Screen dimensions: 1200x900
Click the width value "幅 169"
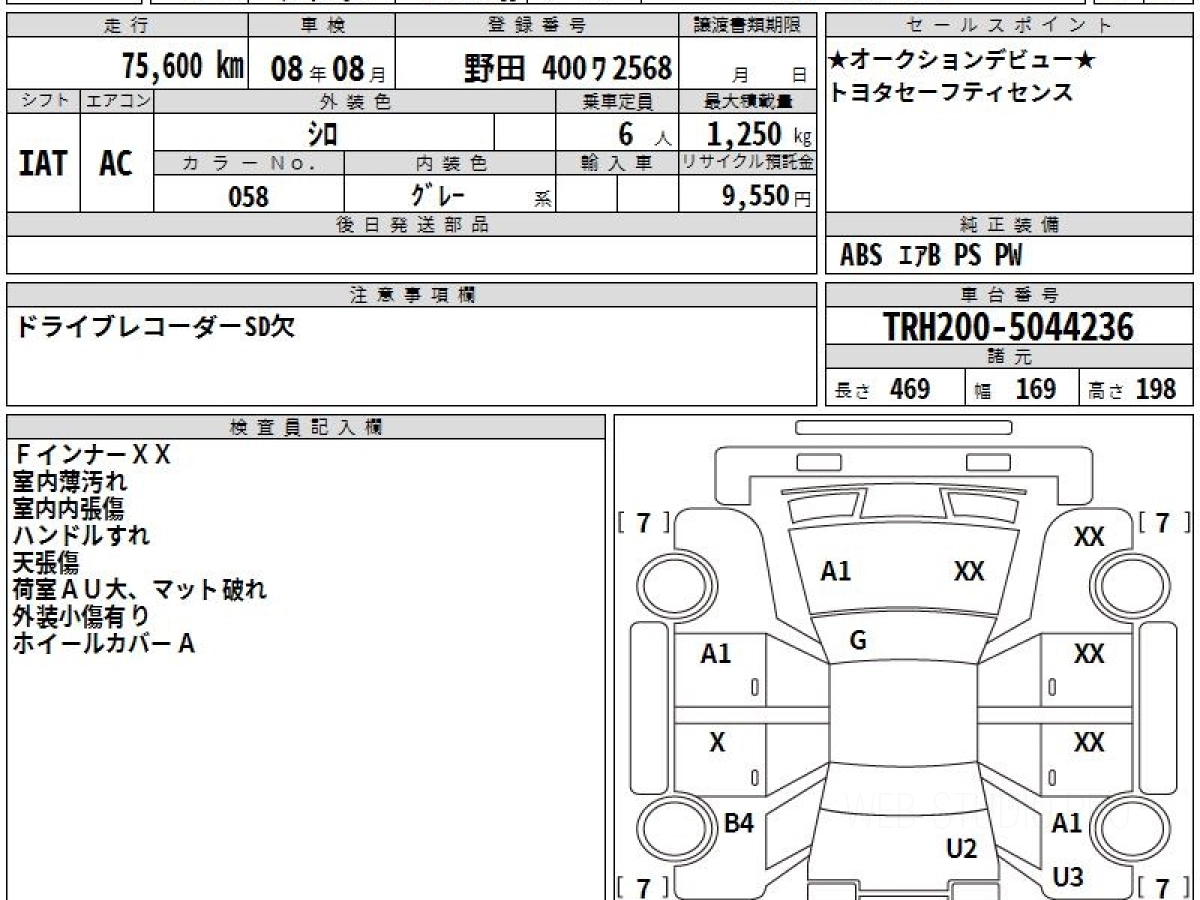pos(1015,389)
